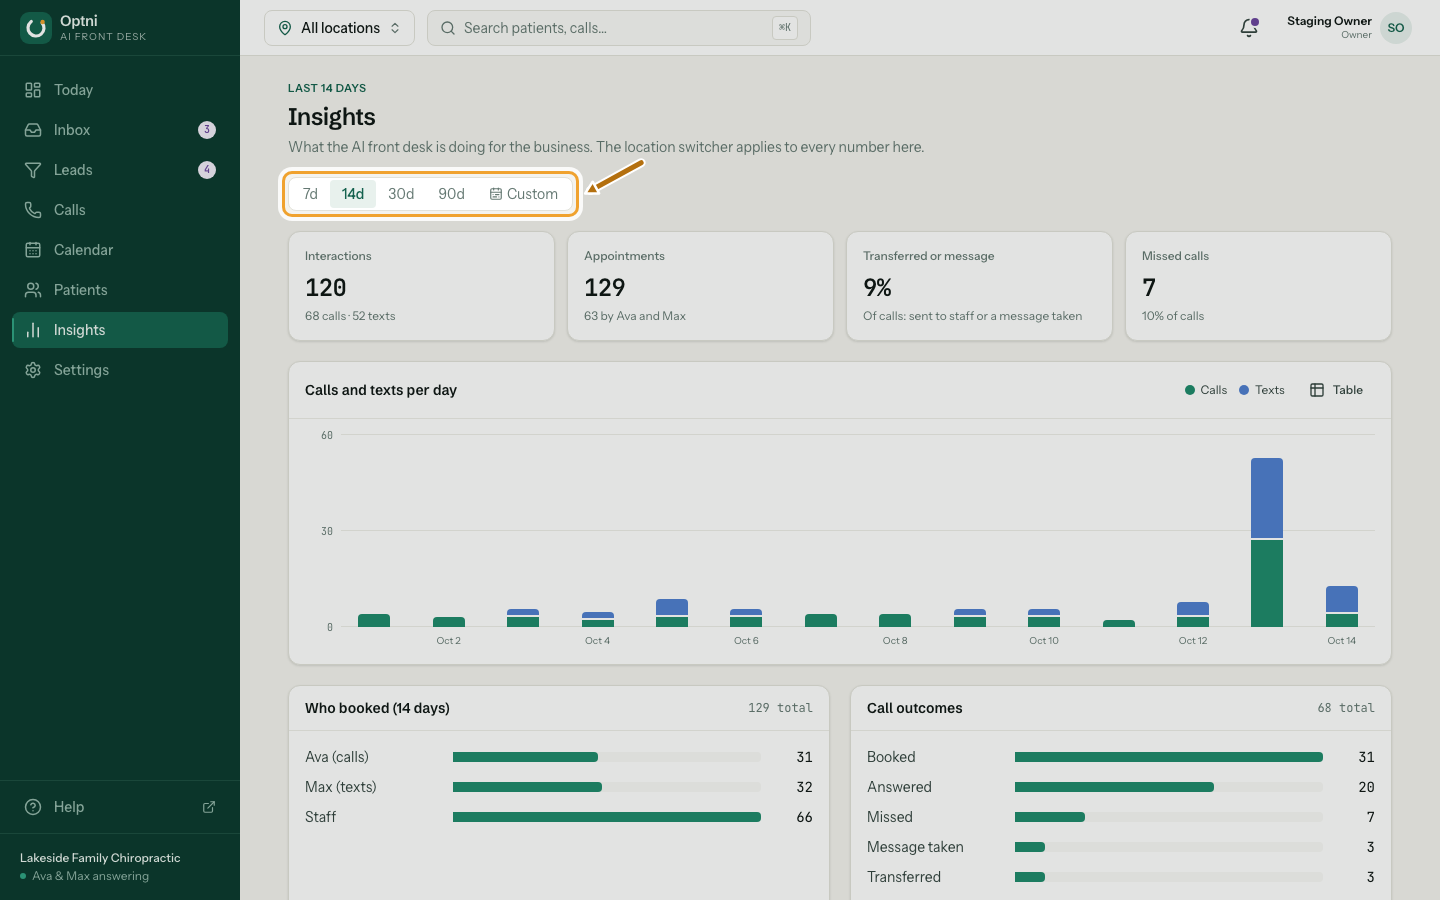
Task: Click the Optni logo icon
Action: click(36, 28)
